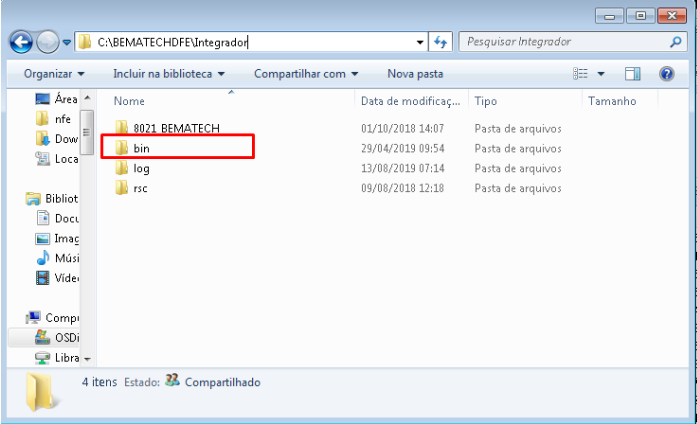The image size is (697, 424).
Task: Click the Compartilhado shared users icon
Action: click(172, 380)
